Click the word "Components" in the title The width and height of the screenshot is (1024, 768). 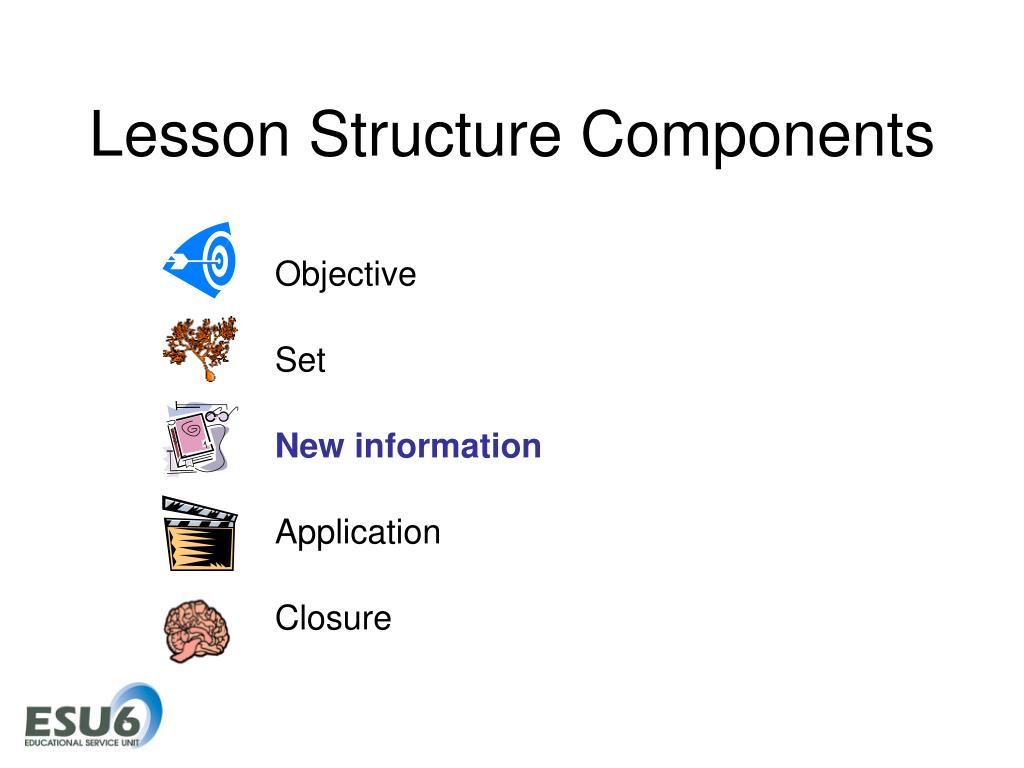[758, 137]
